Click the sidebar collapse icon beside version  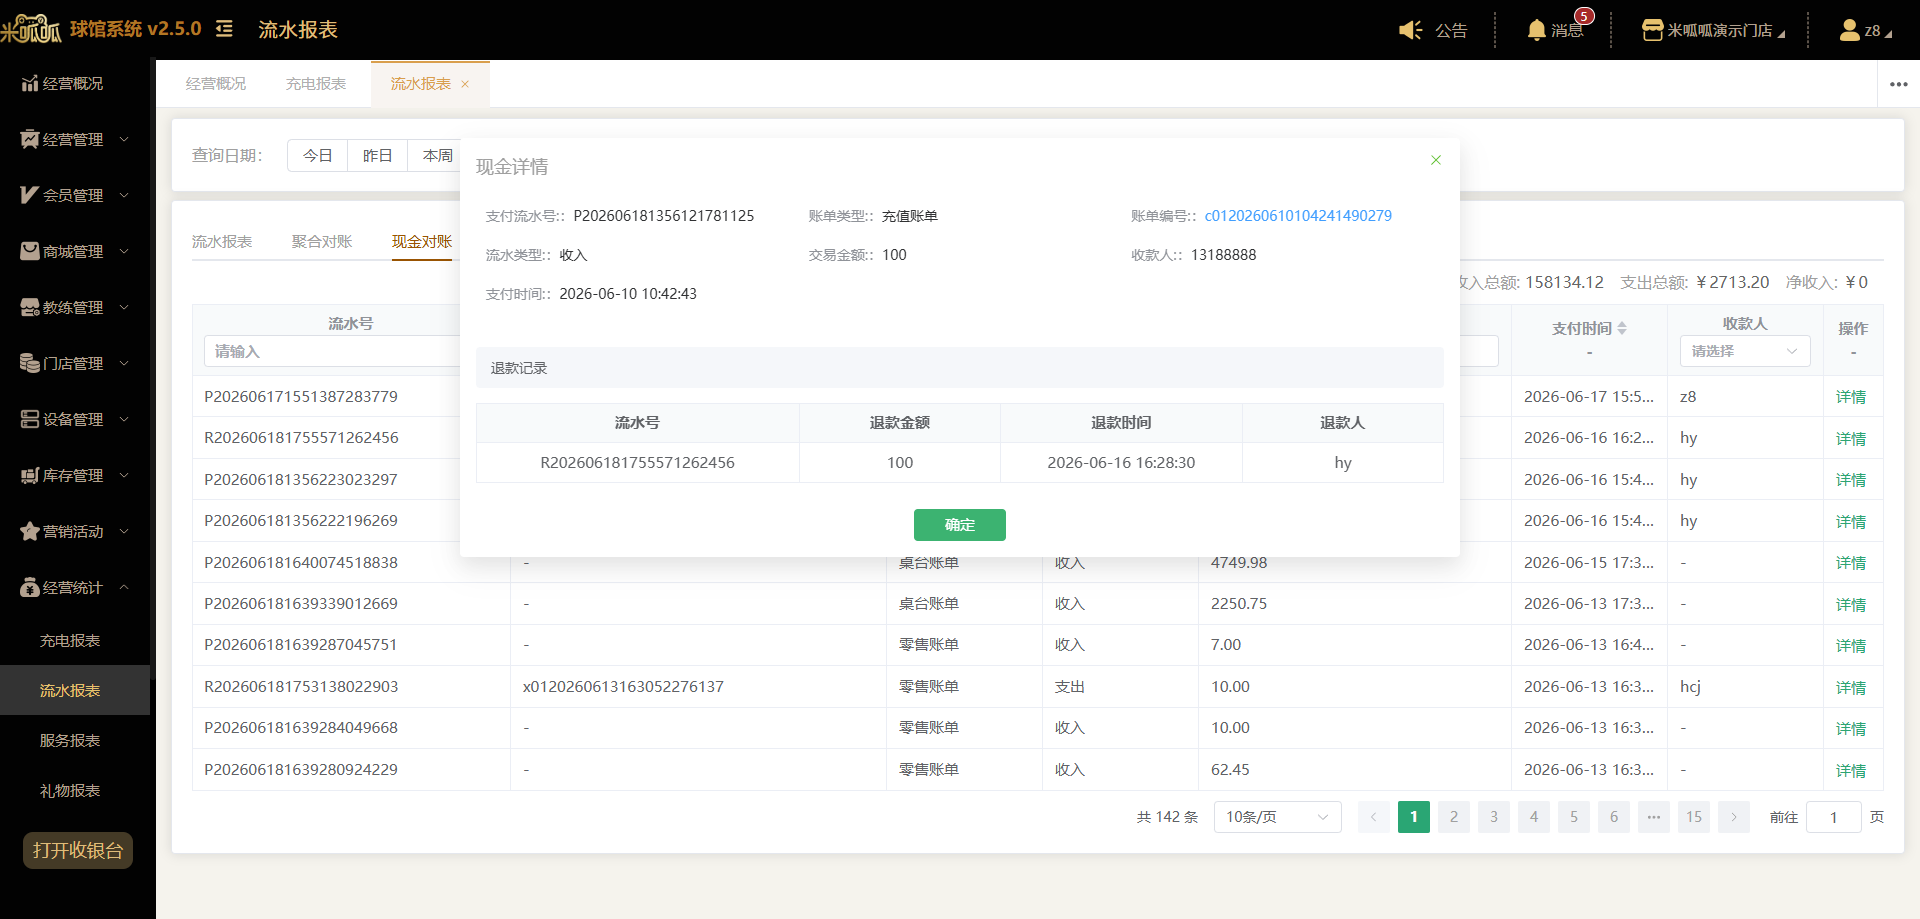225,29
